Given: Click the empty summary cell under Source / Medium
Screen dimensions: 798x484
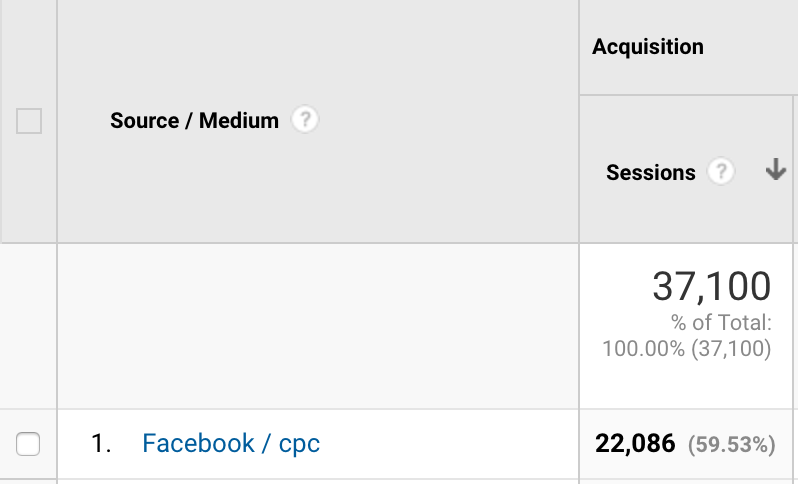Looking at the screenshot, I should click(318, 326).
